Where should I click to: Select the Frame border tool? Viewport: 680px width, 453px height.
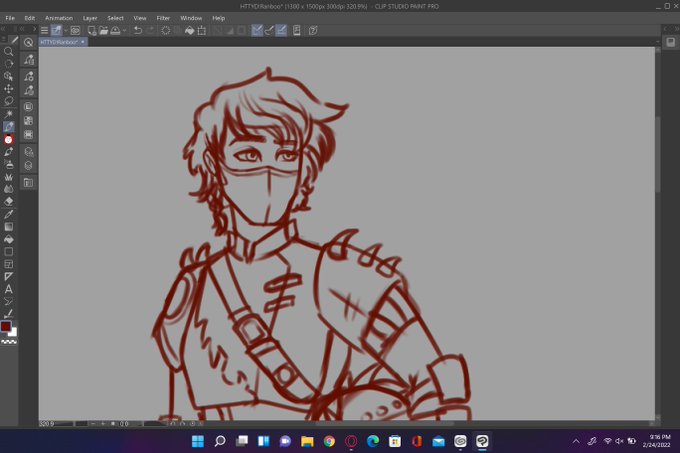point(8,264)
